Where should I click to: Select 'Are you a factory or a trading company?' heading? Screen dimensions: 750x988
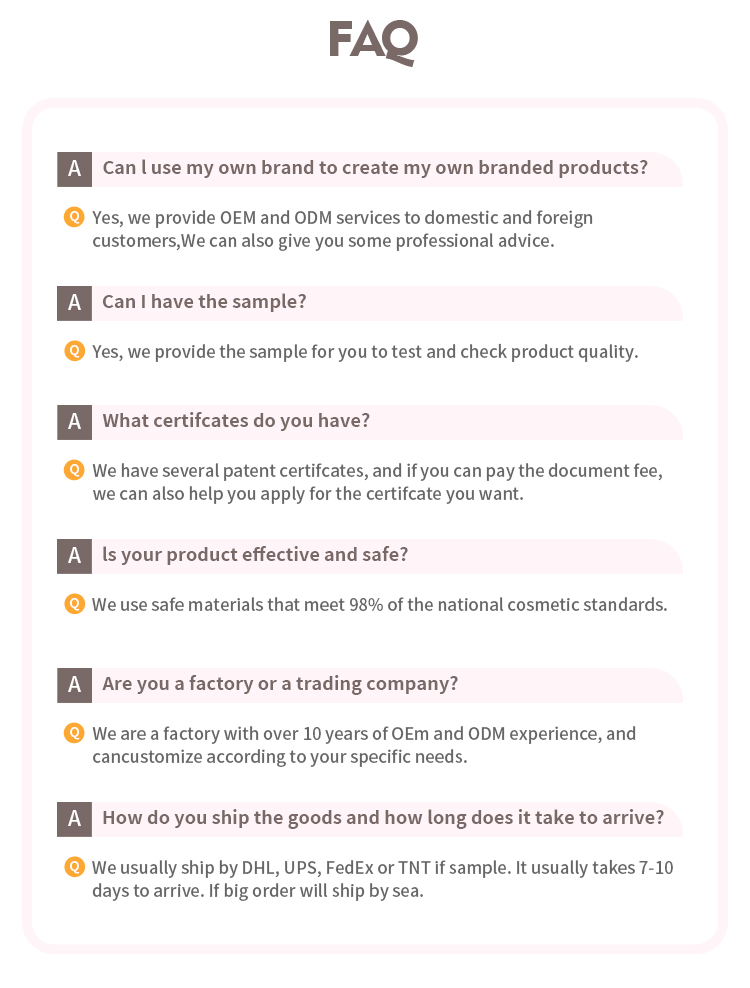280,684
